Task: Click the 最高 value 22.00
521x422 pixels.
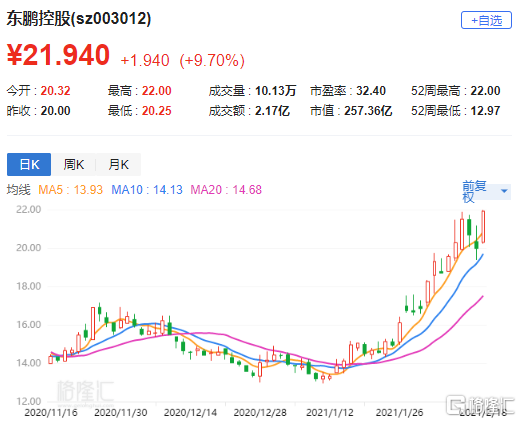Action: click(x=156, y=91)
